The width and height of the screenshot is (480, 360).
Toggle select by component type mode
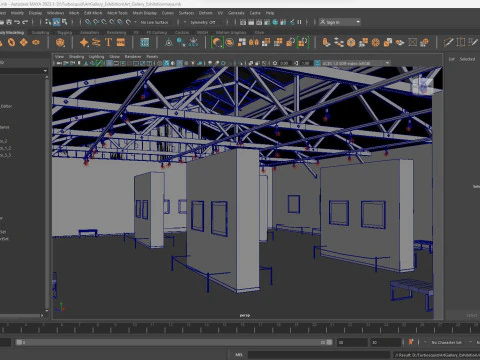point(64,22)
